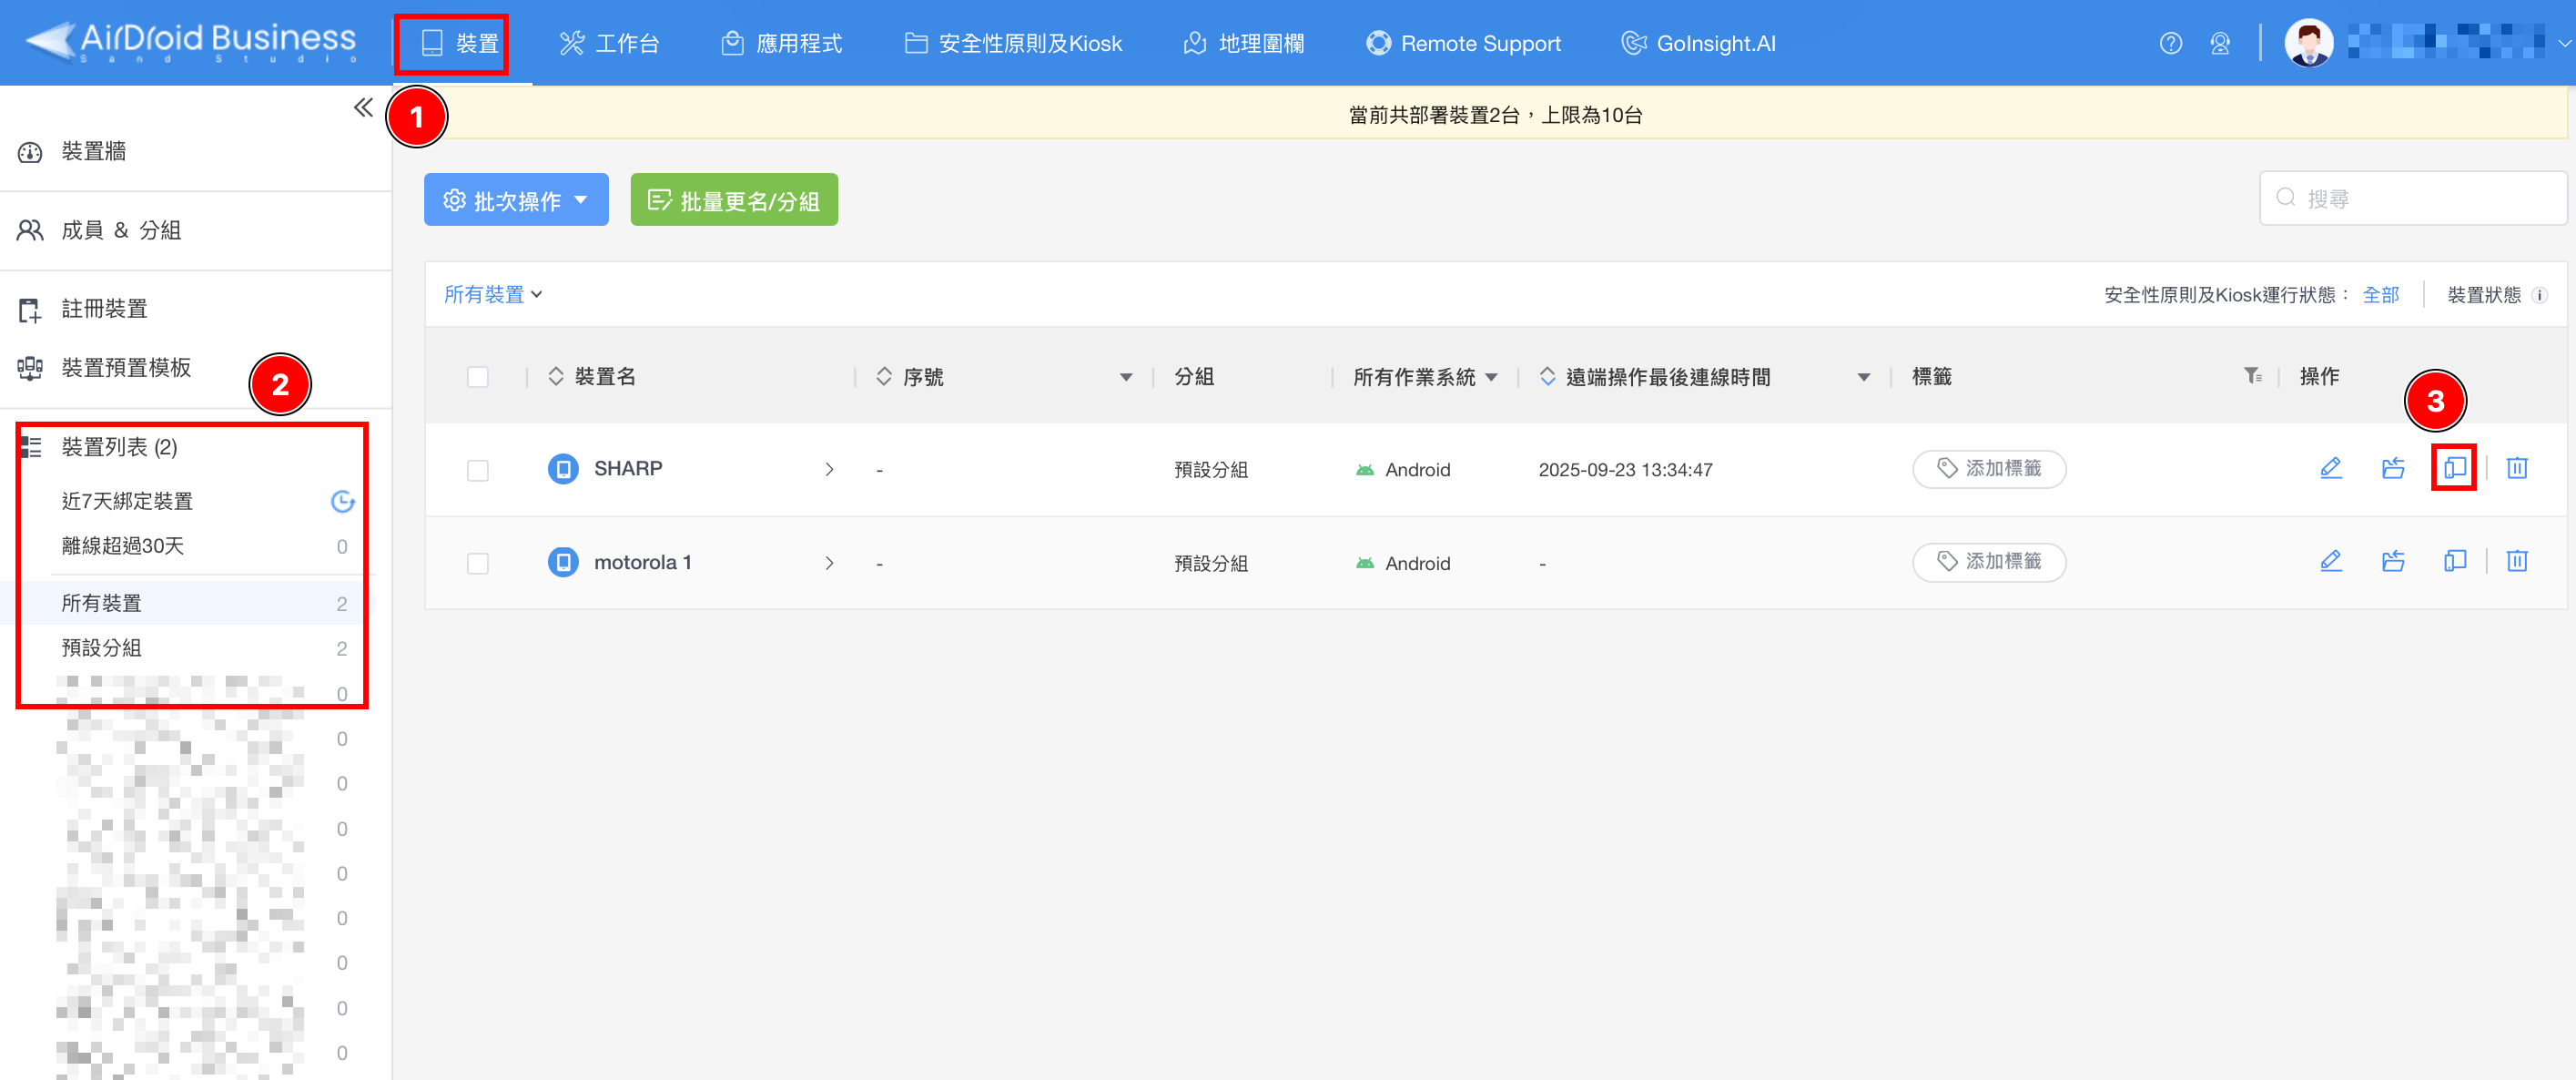Click the 批量更名/分組 button
Screen dimensions: 2576x1080
[x=734, y=200]
